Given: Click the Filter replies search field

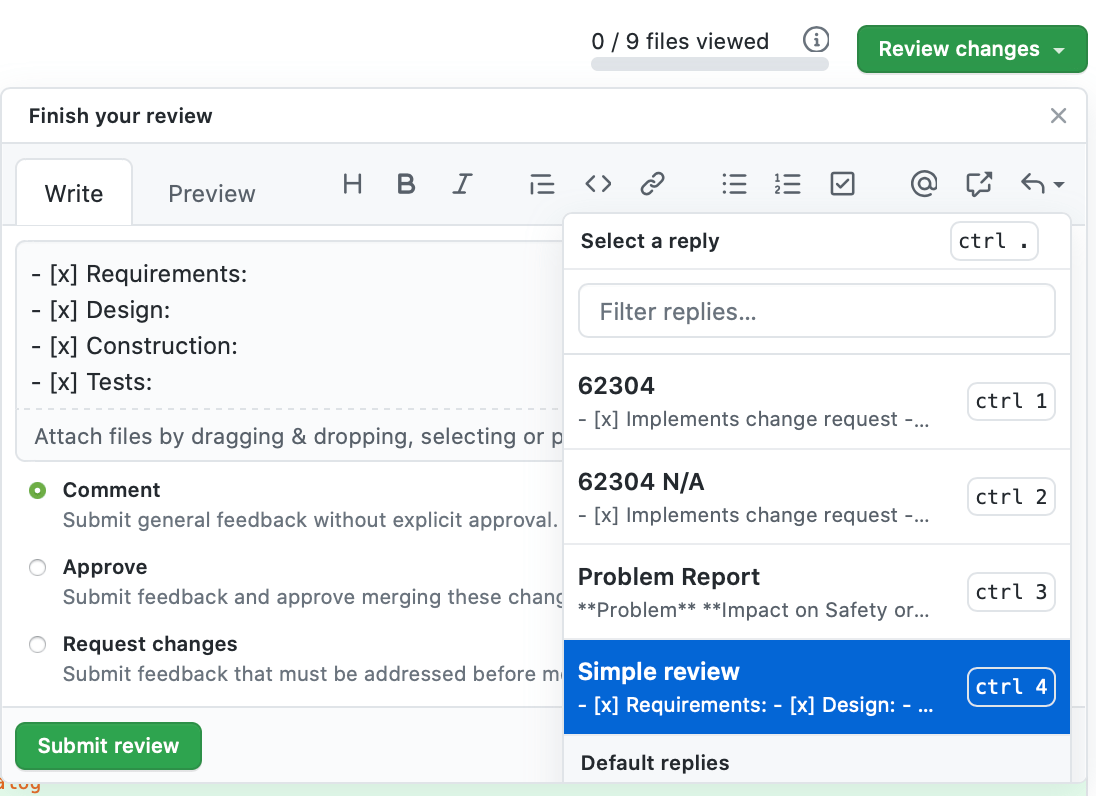Looking at the screenshot, I should point(816,312).
